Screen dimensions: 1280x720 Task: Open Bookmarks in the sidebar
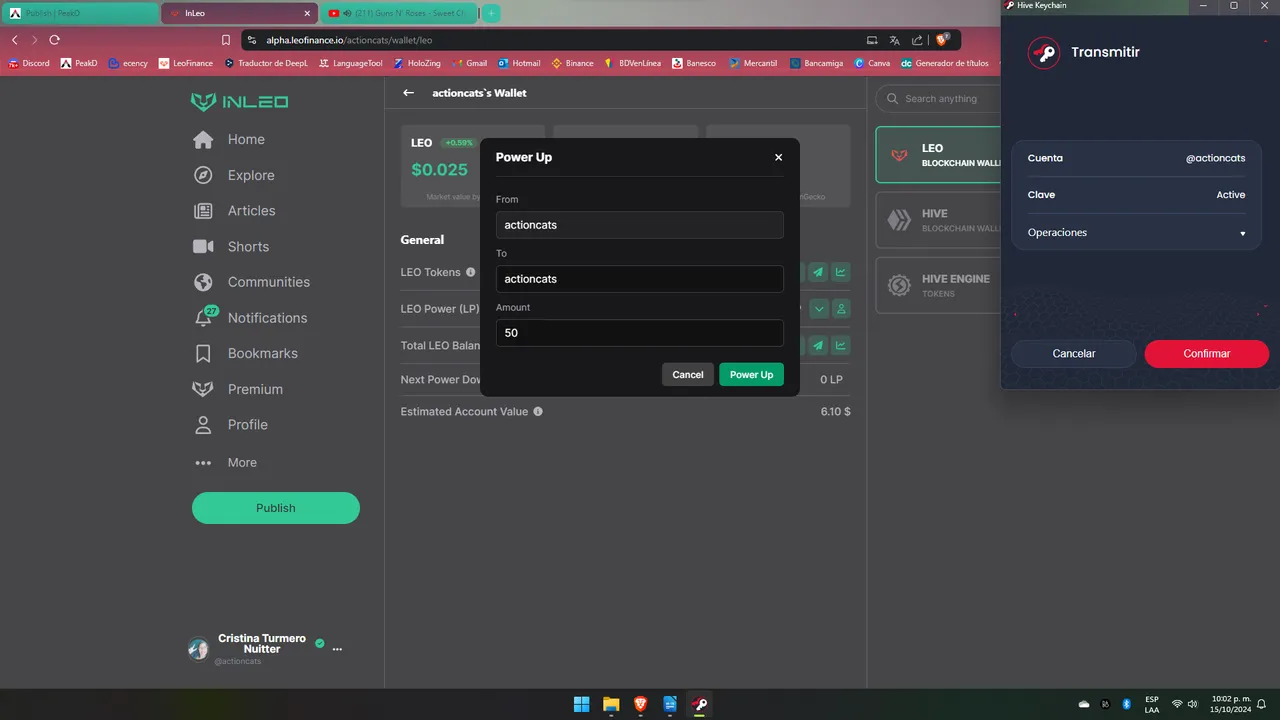245,353
